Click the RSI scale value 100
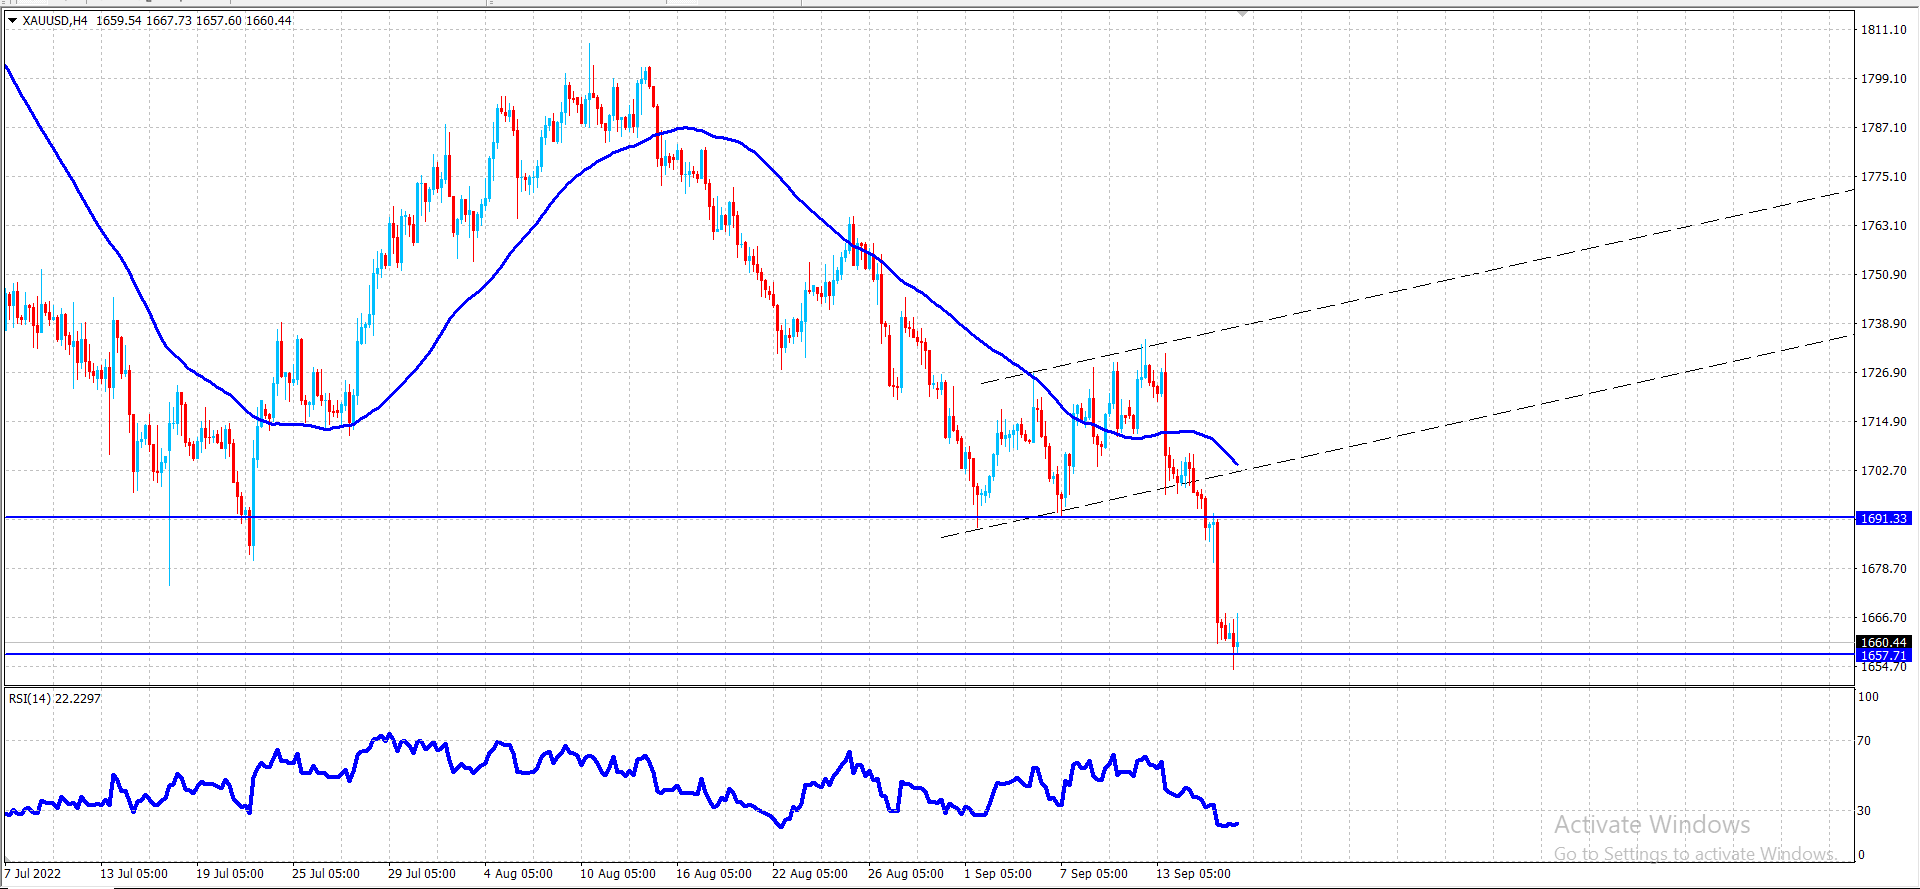 click(1868, 697)
